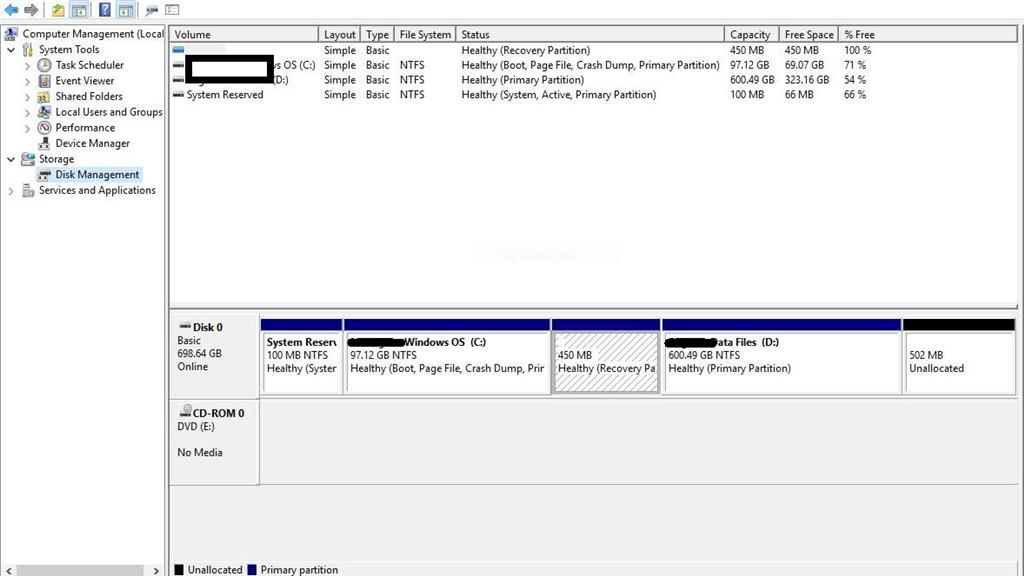Click the System Reserved volume row icon
This screenshot has height=576, width=1024.
[178, 95]
